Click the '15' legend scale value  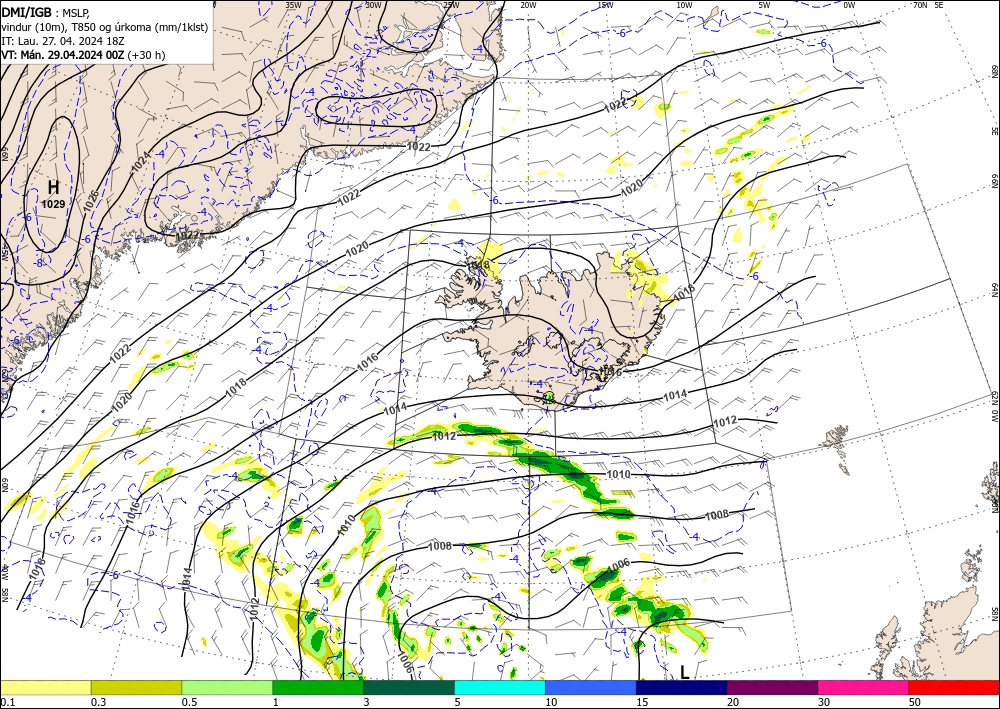pos(642,702)
